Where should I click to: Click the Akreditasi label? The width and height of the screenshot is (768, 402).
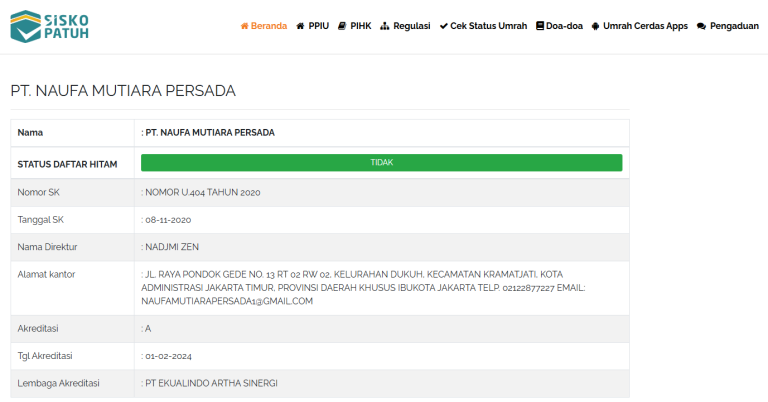tap(38, 329)
